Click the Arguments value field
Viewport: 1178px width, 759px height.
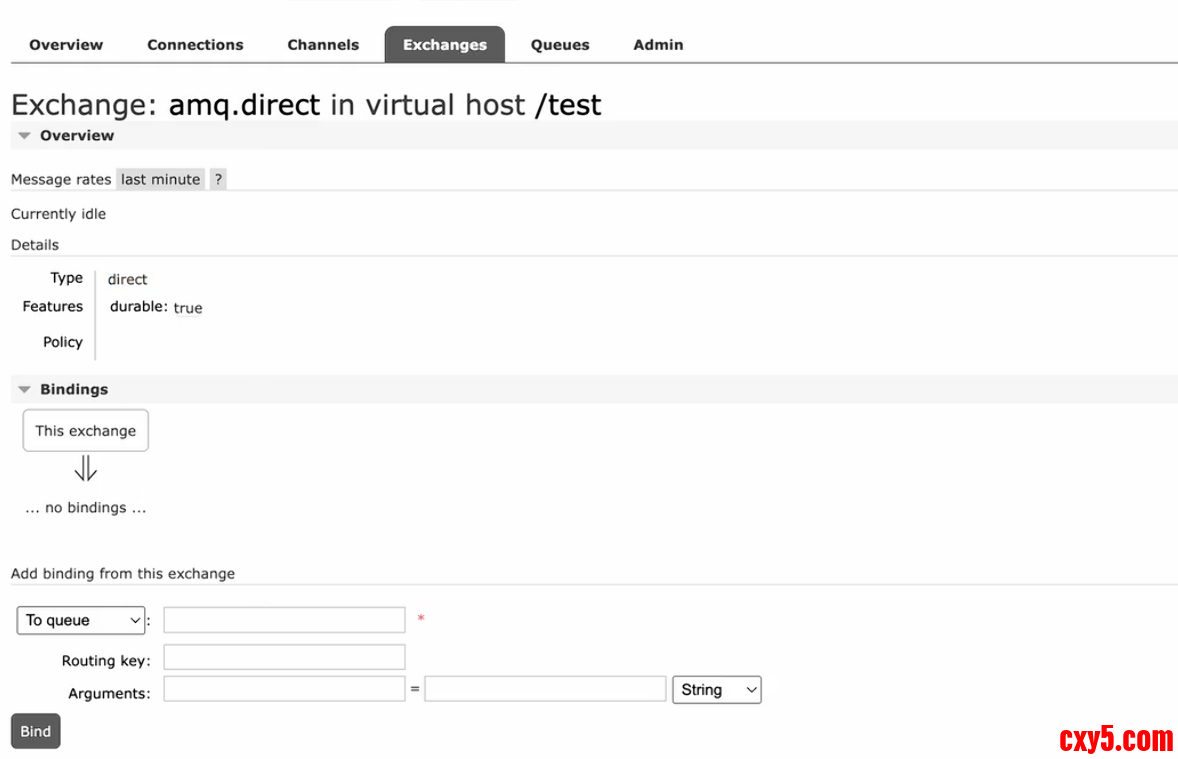[x=545, y=689]
